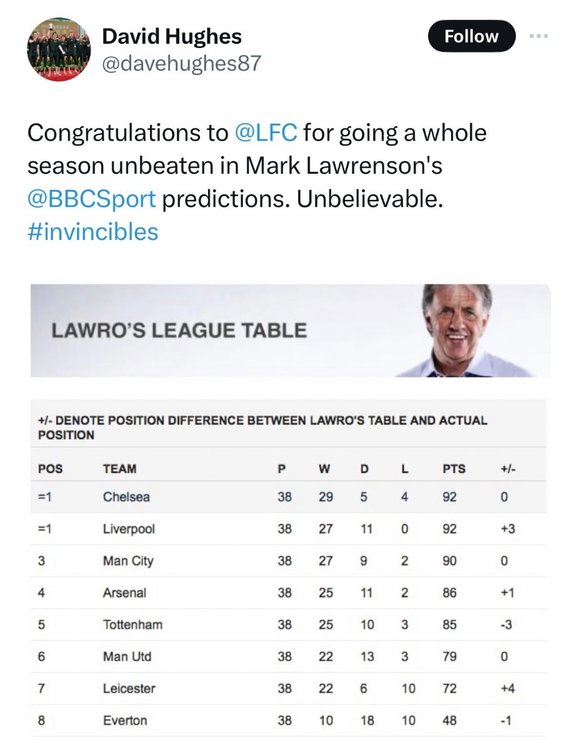Open the Lawro's League Table banner image

pos(290,331)
